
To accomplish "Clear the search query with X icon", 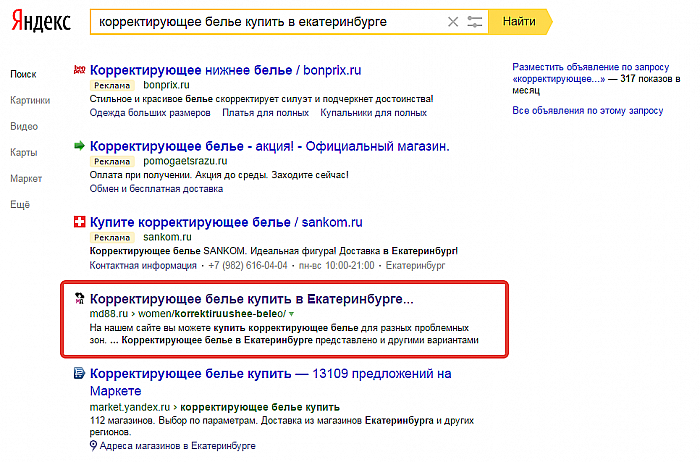I will pyautogui.click(x=453, y=21).
